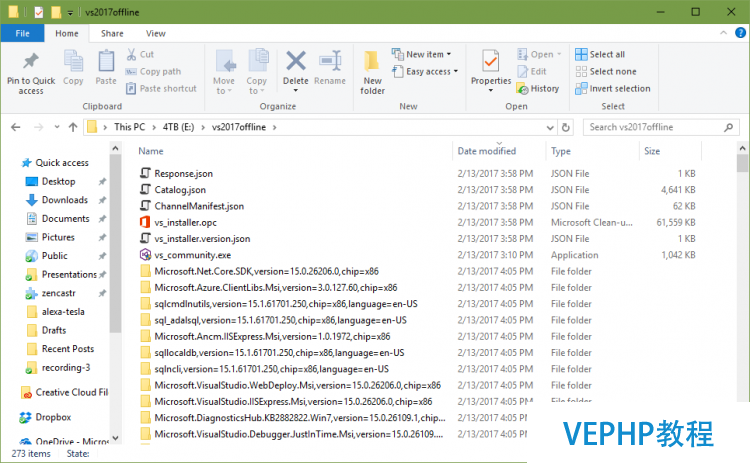Open Quick access in navigation pane
The width and height of the screenshot is (750, 463).
(55, 163)
